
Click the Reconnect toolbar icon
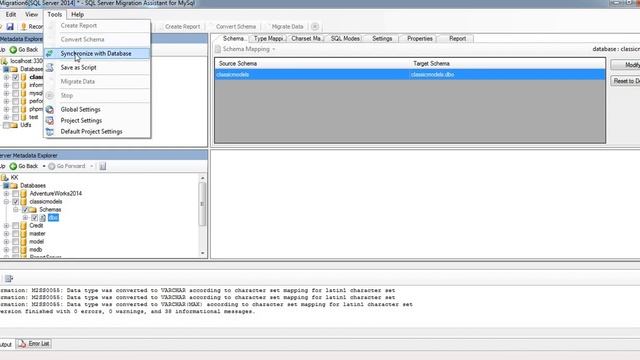(x=24, y=27)
